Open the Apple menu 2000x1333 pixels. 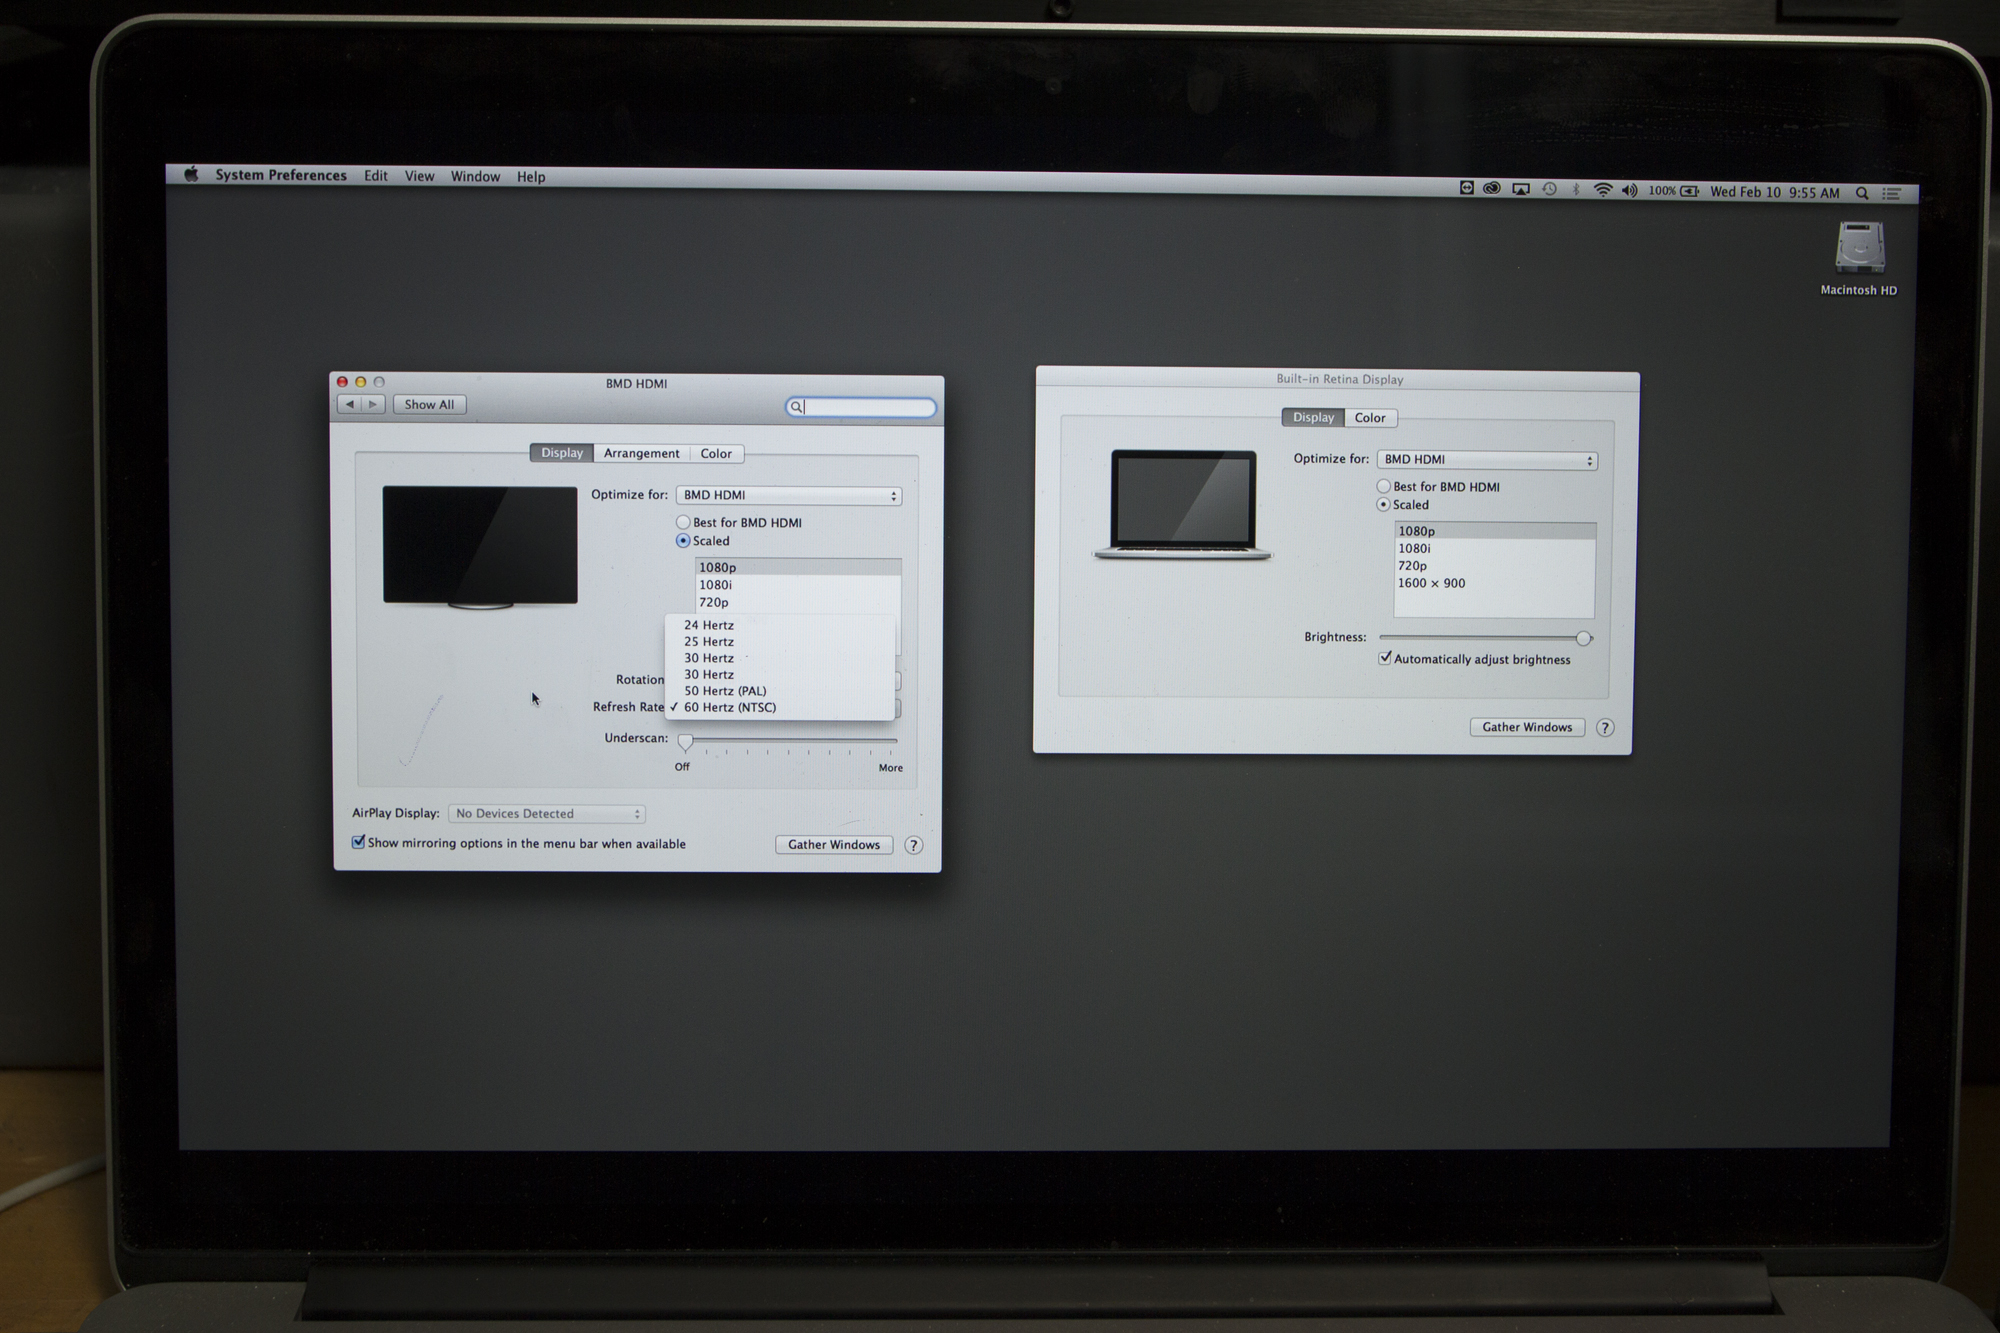coord(191,174)
